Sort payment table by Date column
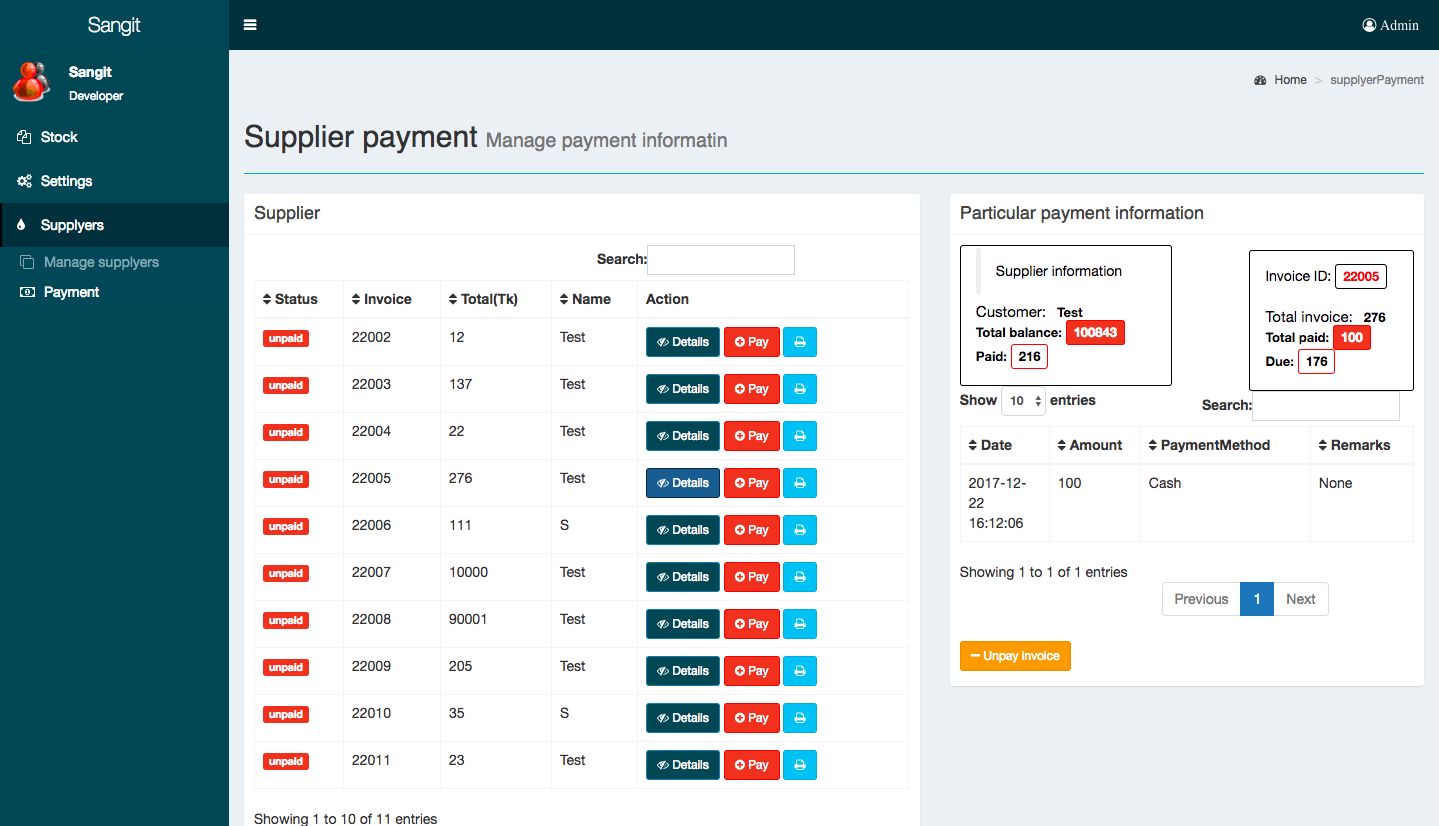Screen dimensions: 1439x826 (x=989, y=445)
